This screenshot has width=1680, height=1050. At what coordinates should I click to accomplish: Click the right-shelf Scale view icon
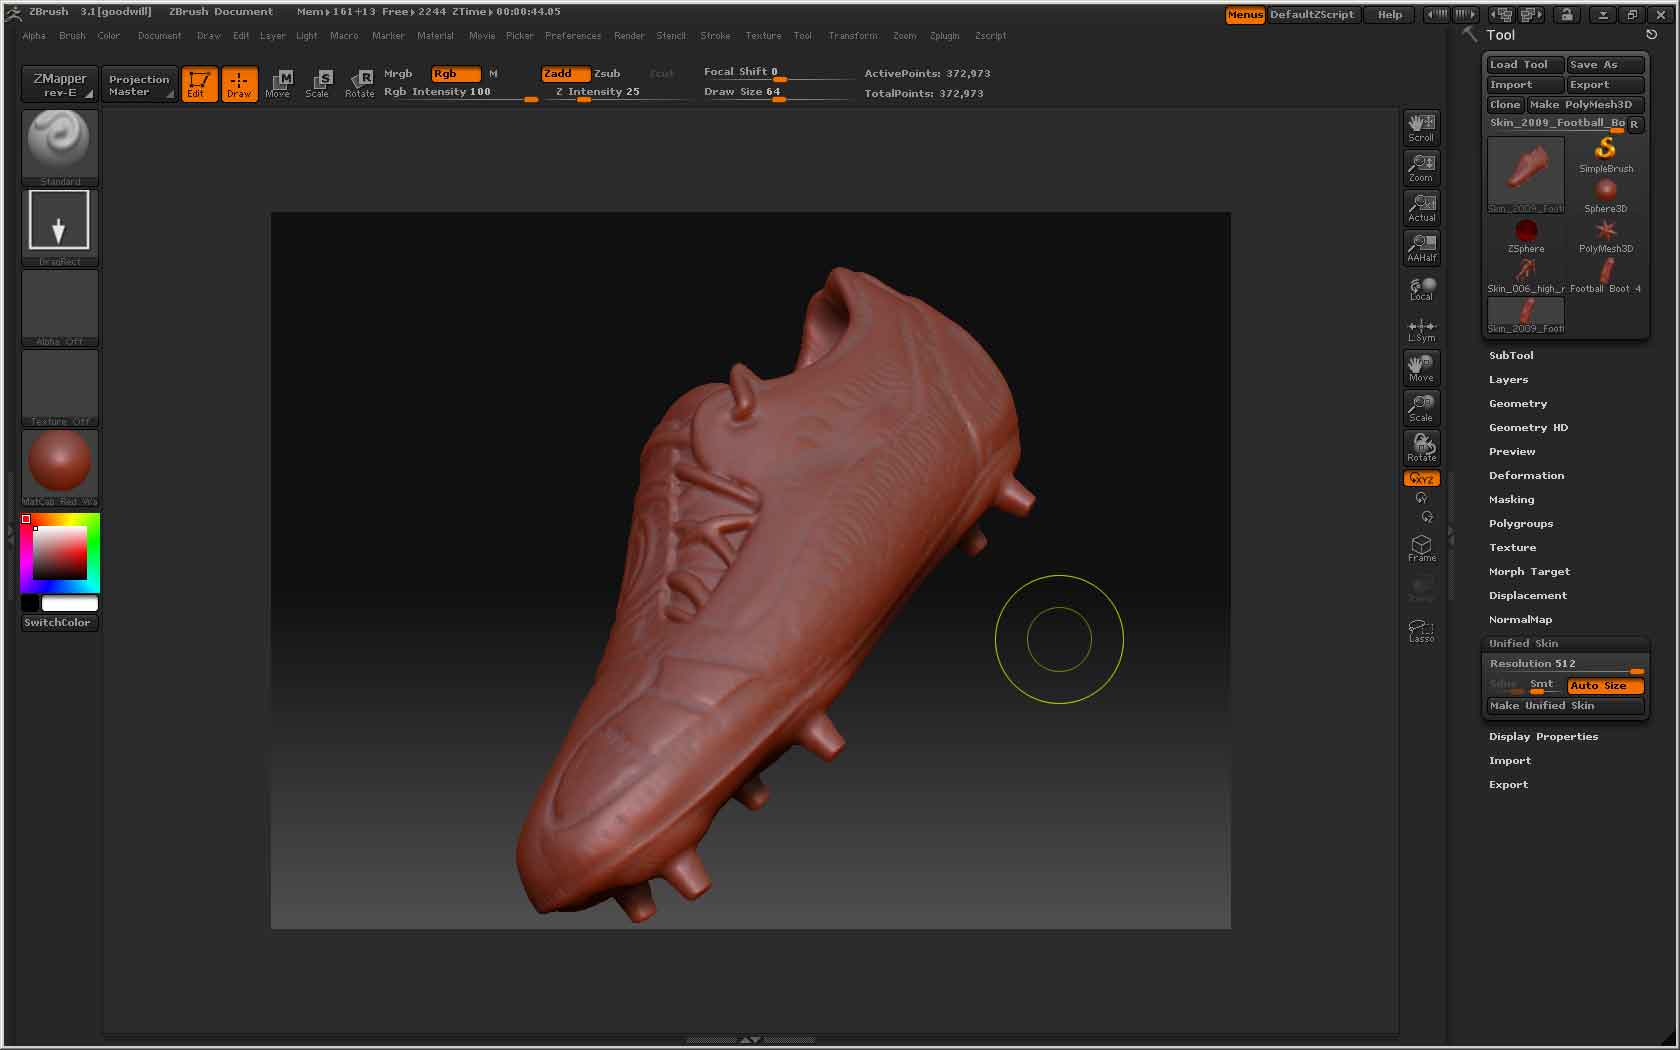[x=1421, y=407]
